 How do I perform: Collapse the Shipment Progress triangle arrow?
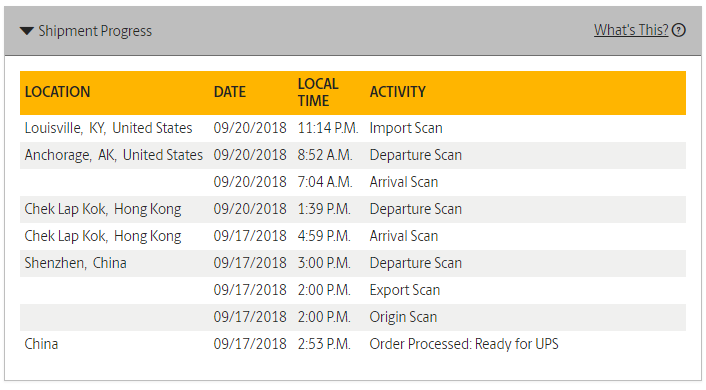[27, 31]
